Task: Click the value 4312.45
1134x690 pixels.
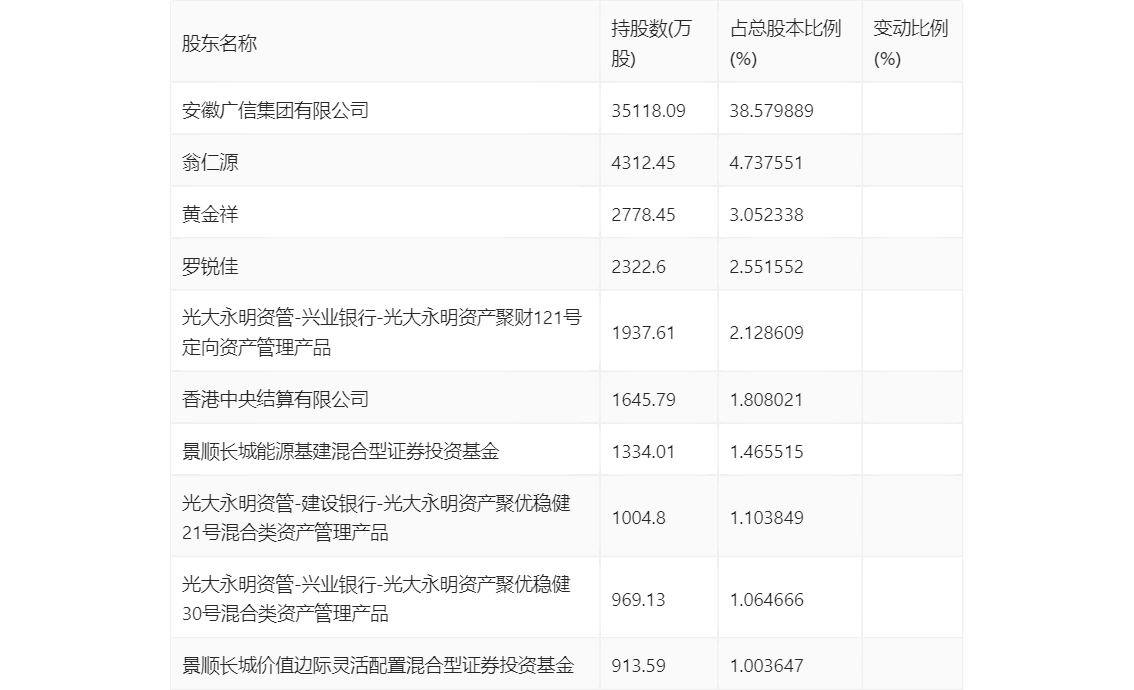Action: coord(643,163)
